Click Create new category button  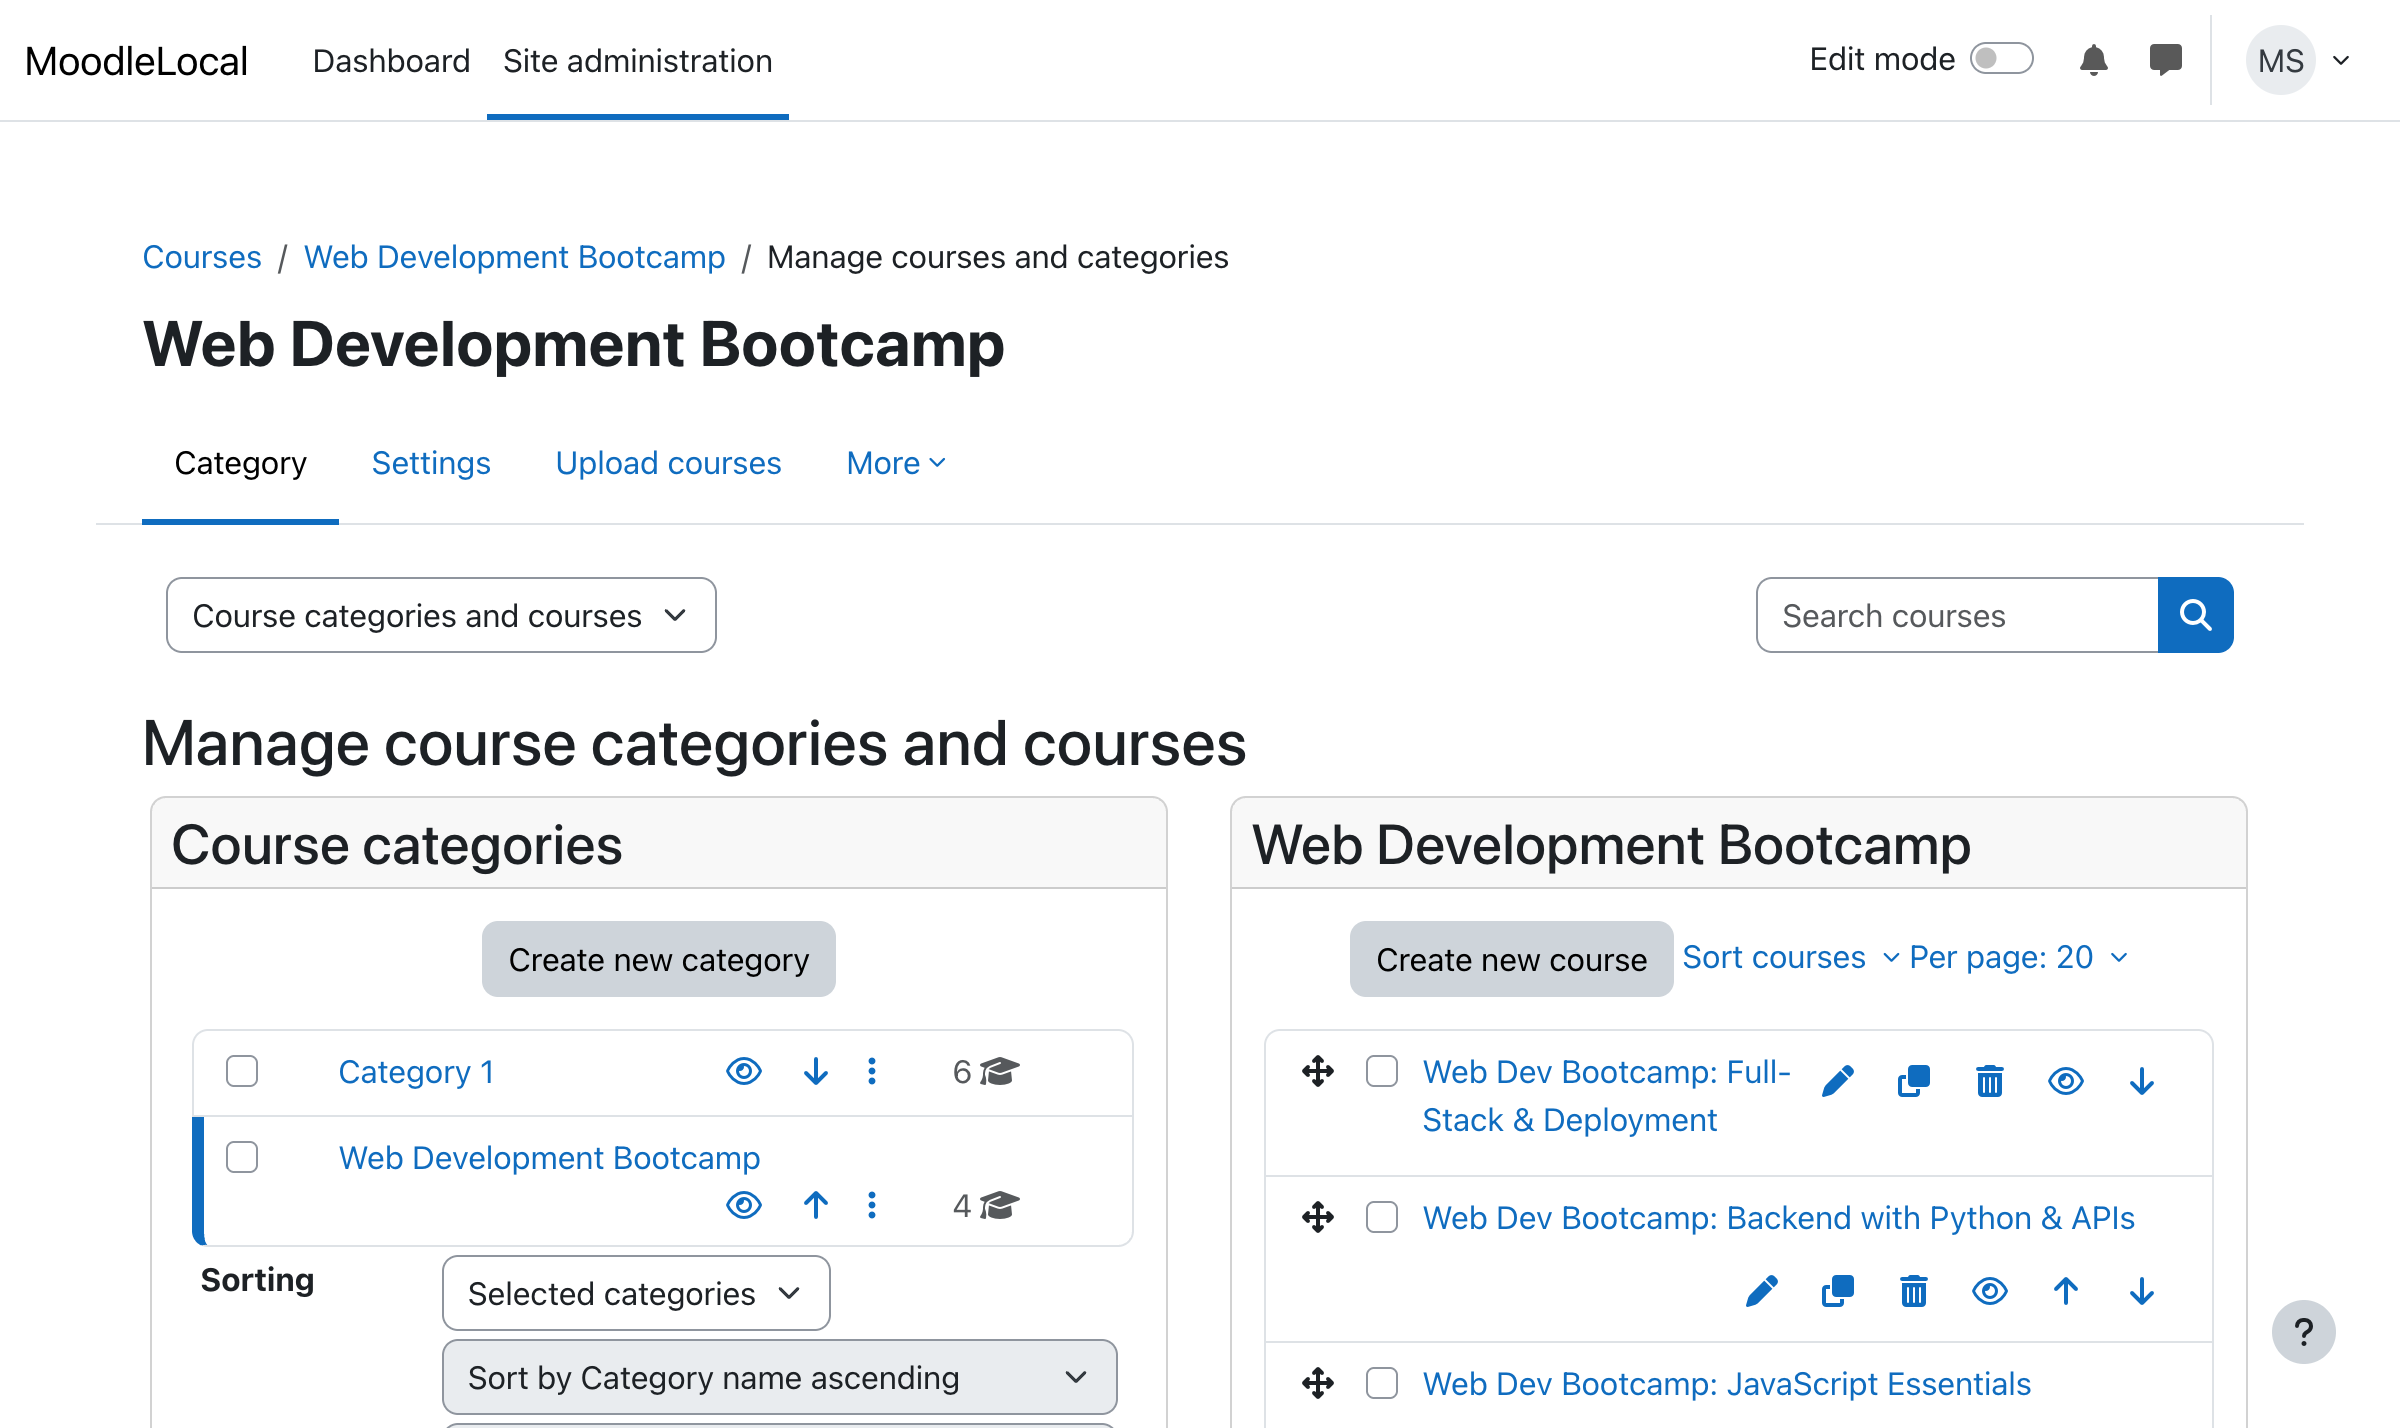659,959
